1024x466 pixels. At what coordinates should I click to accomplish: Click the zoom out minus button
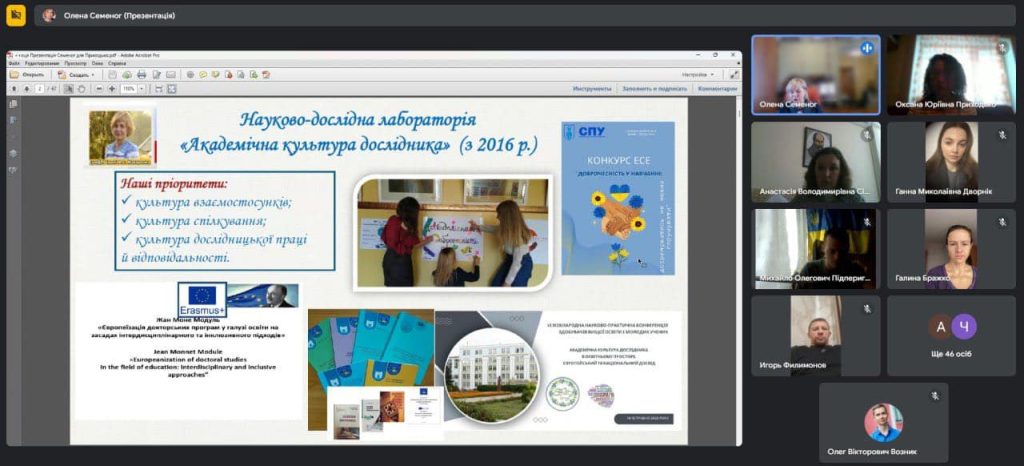pyautogui.click(x=98, y=88)
